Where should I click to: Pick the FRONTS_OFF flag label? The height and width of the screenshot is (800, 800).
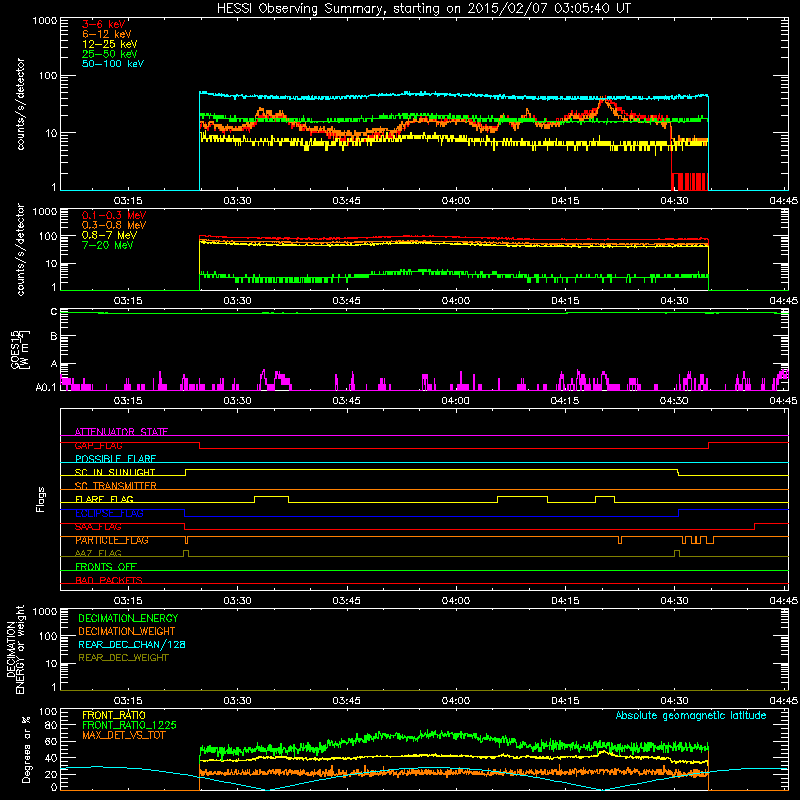106,567
